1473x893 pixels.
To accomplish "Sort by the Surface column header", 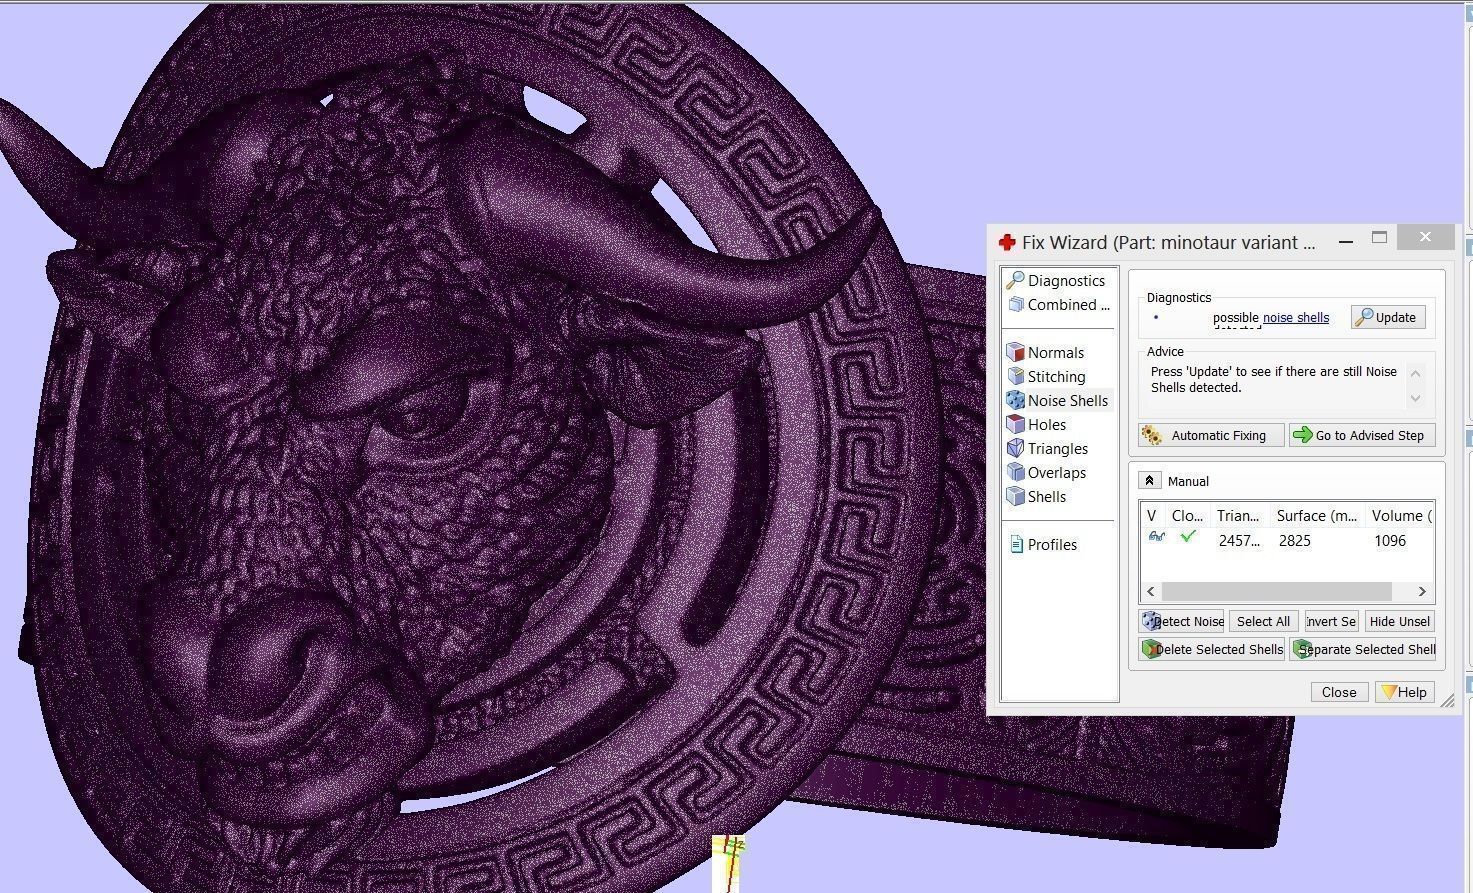I will [x=1317, y=516].
